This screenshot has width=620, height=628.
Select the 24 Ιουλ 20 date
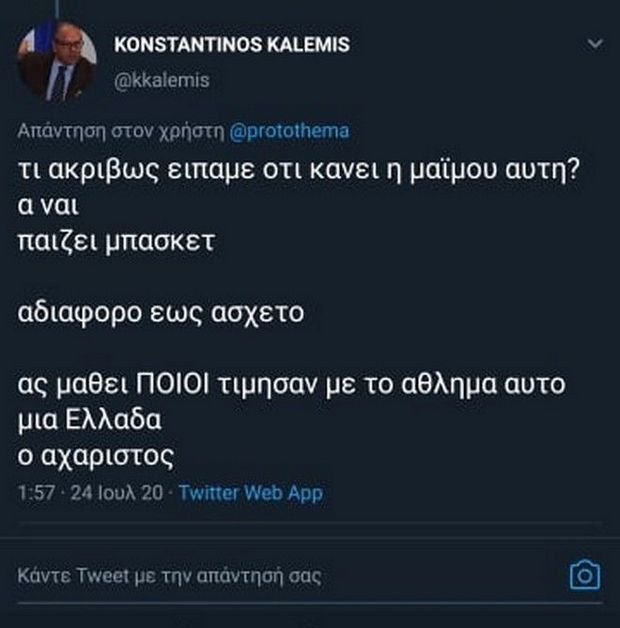coord(117,493)
